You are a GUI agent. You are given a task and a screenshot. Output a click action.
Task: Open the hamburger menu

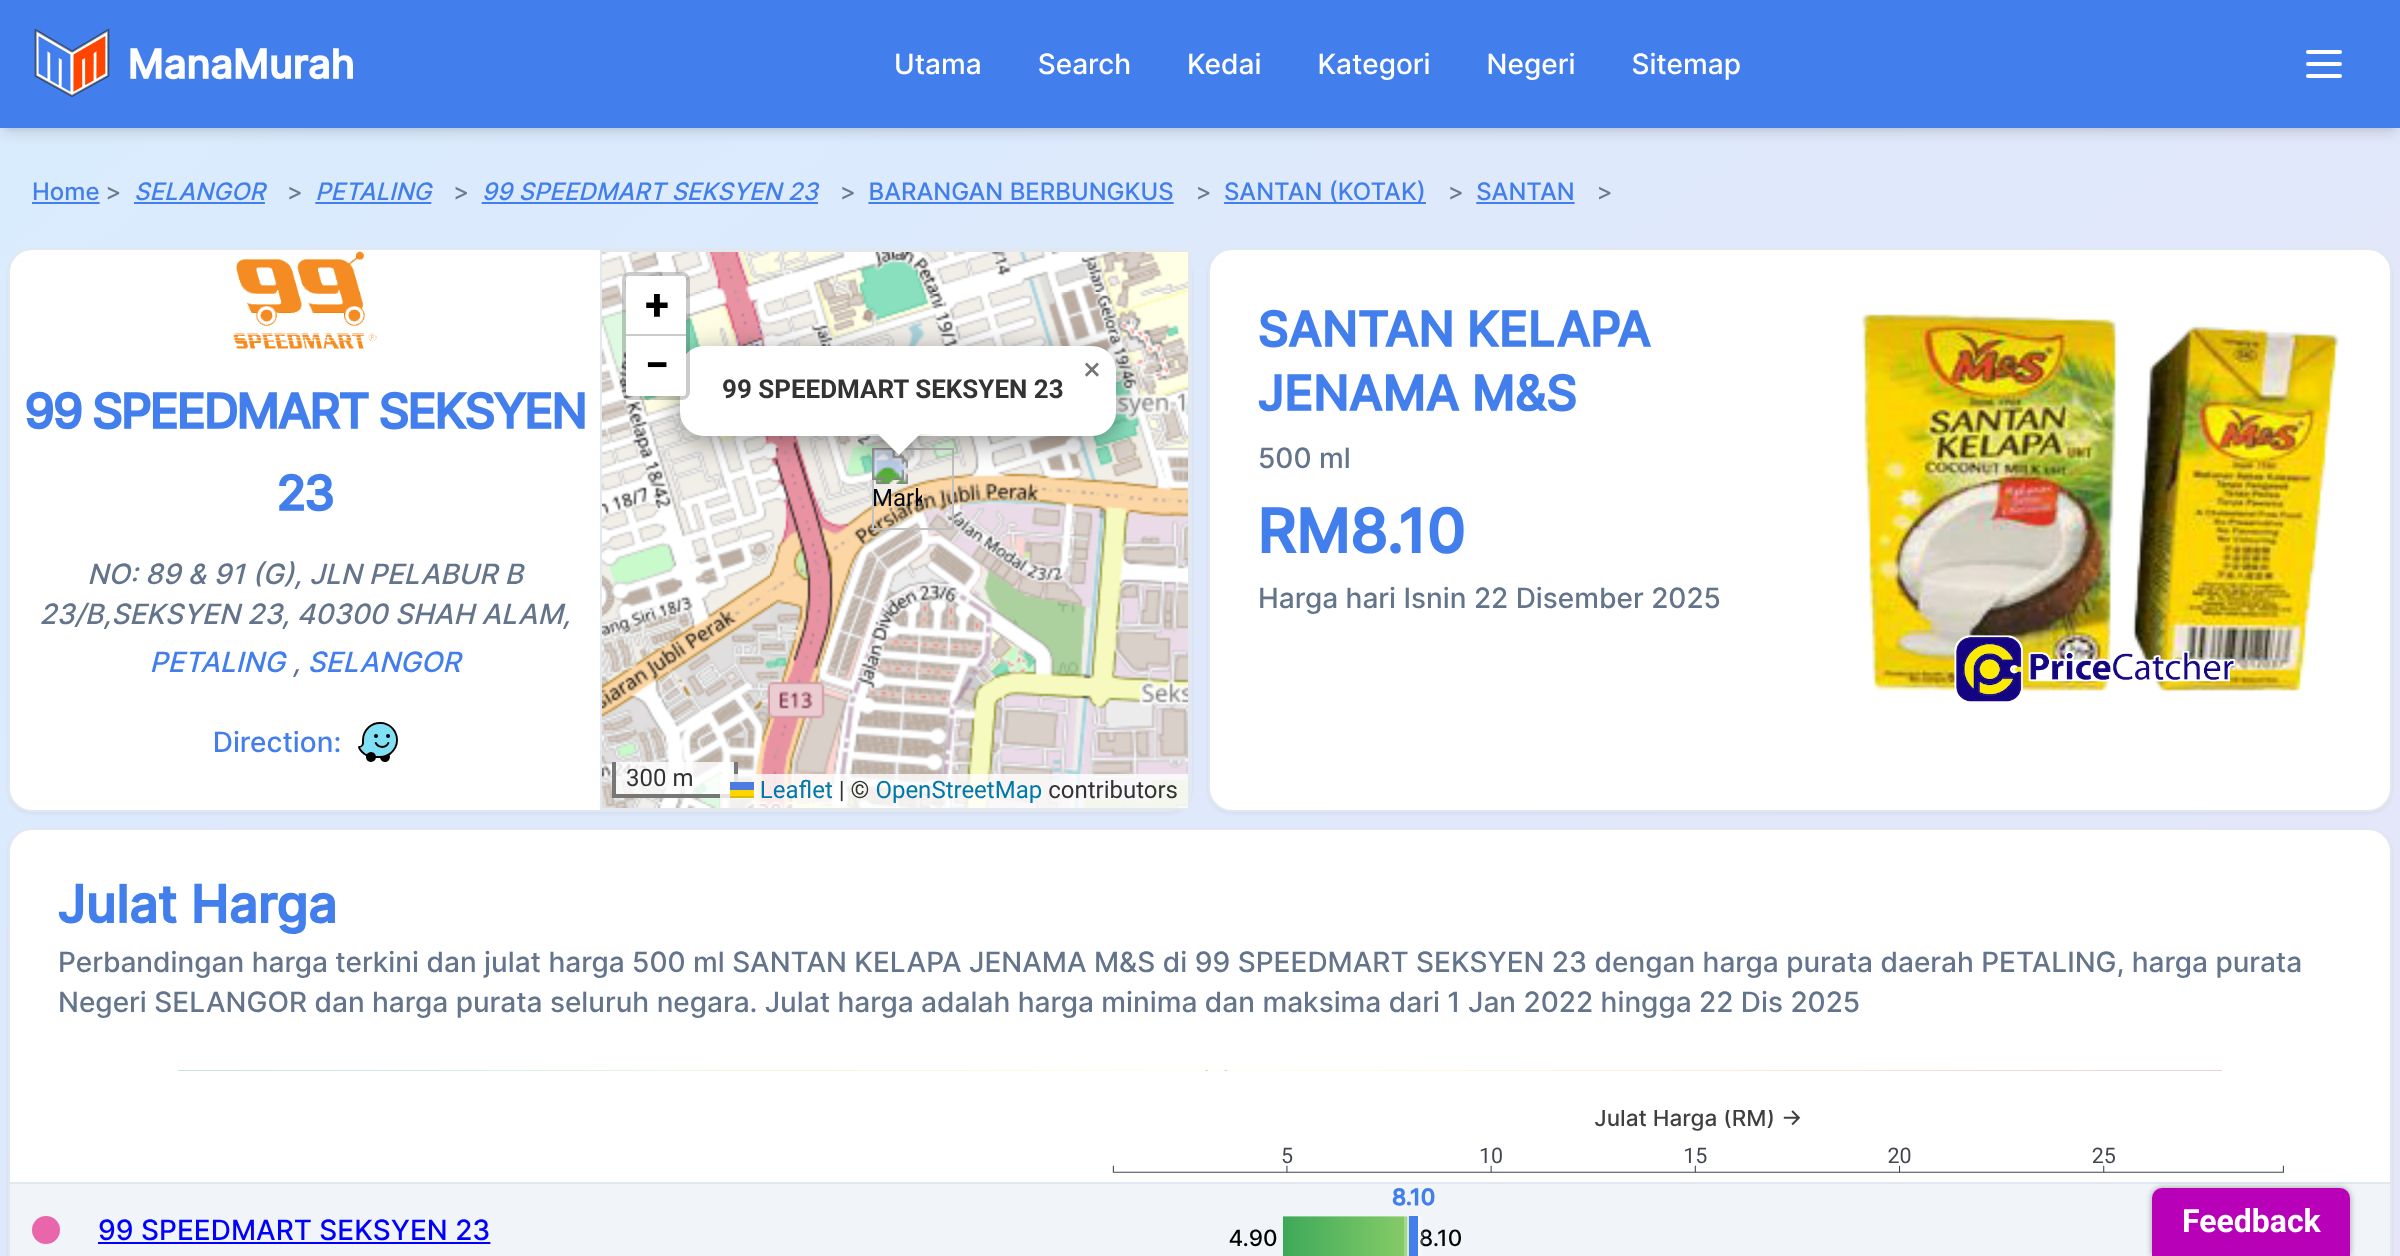pos(2323,64)
